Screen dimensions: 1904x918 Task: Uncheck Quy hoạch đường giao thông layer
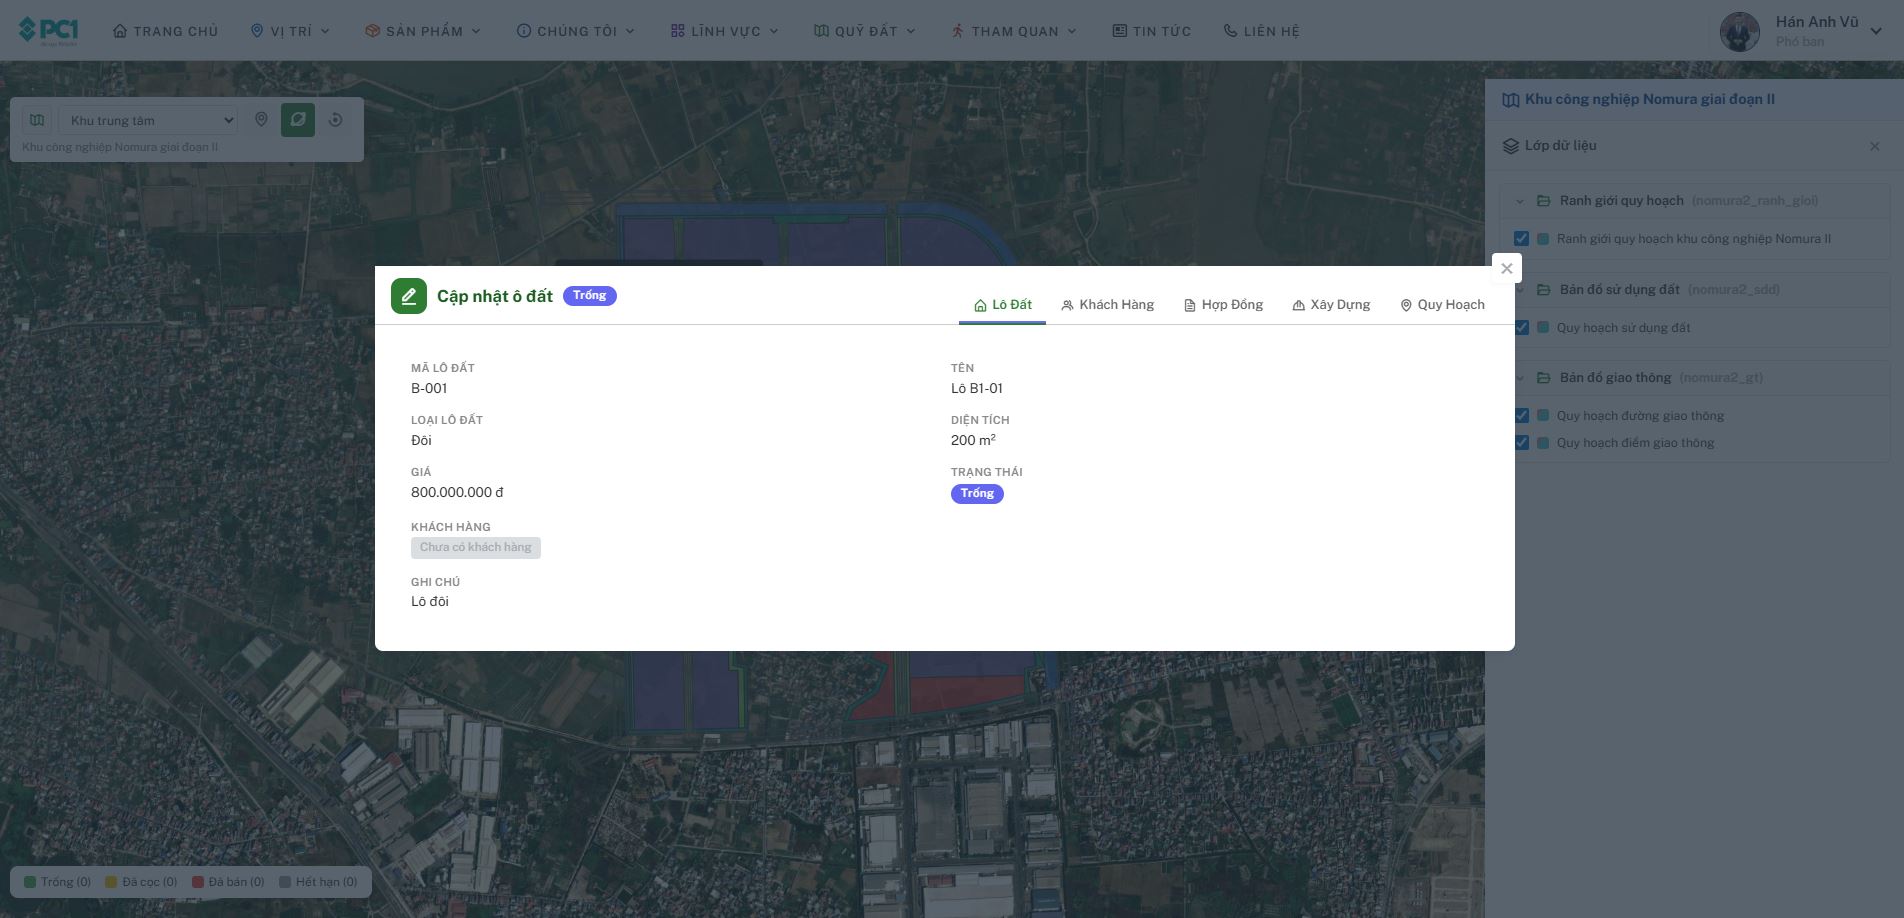[x=1521, y=415]
